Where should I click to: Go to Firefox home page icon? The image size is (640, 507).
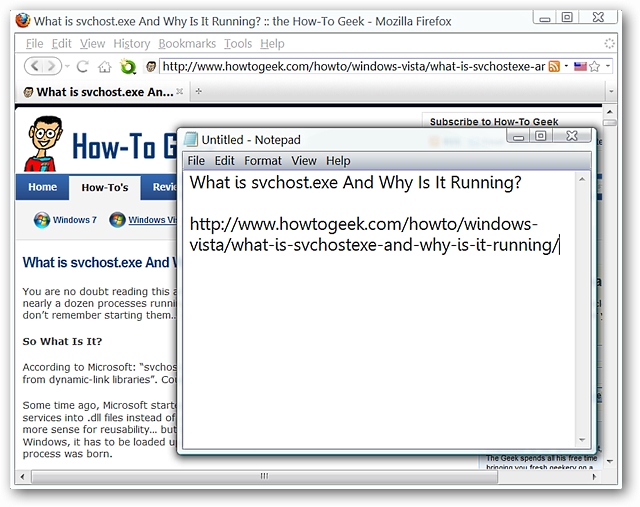click(x=104, y=66)
